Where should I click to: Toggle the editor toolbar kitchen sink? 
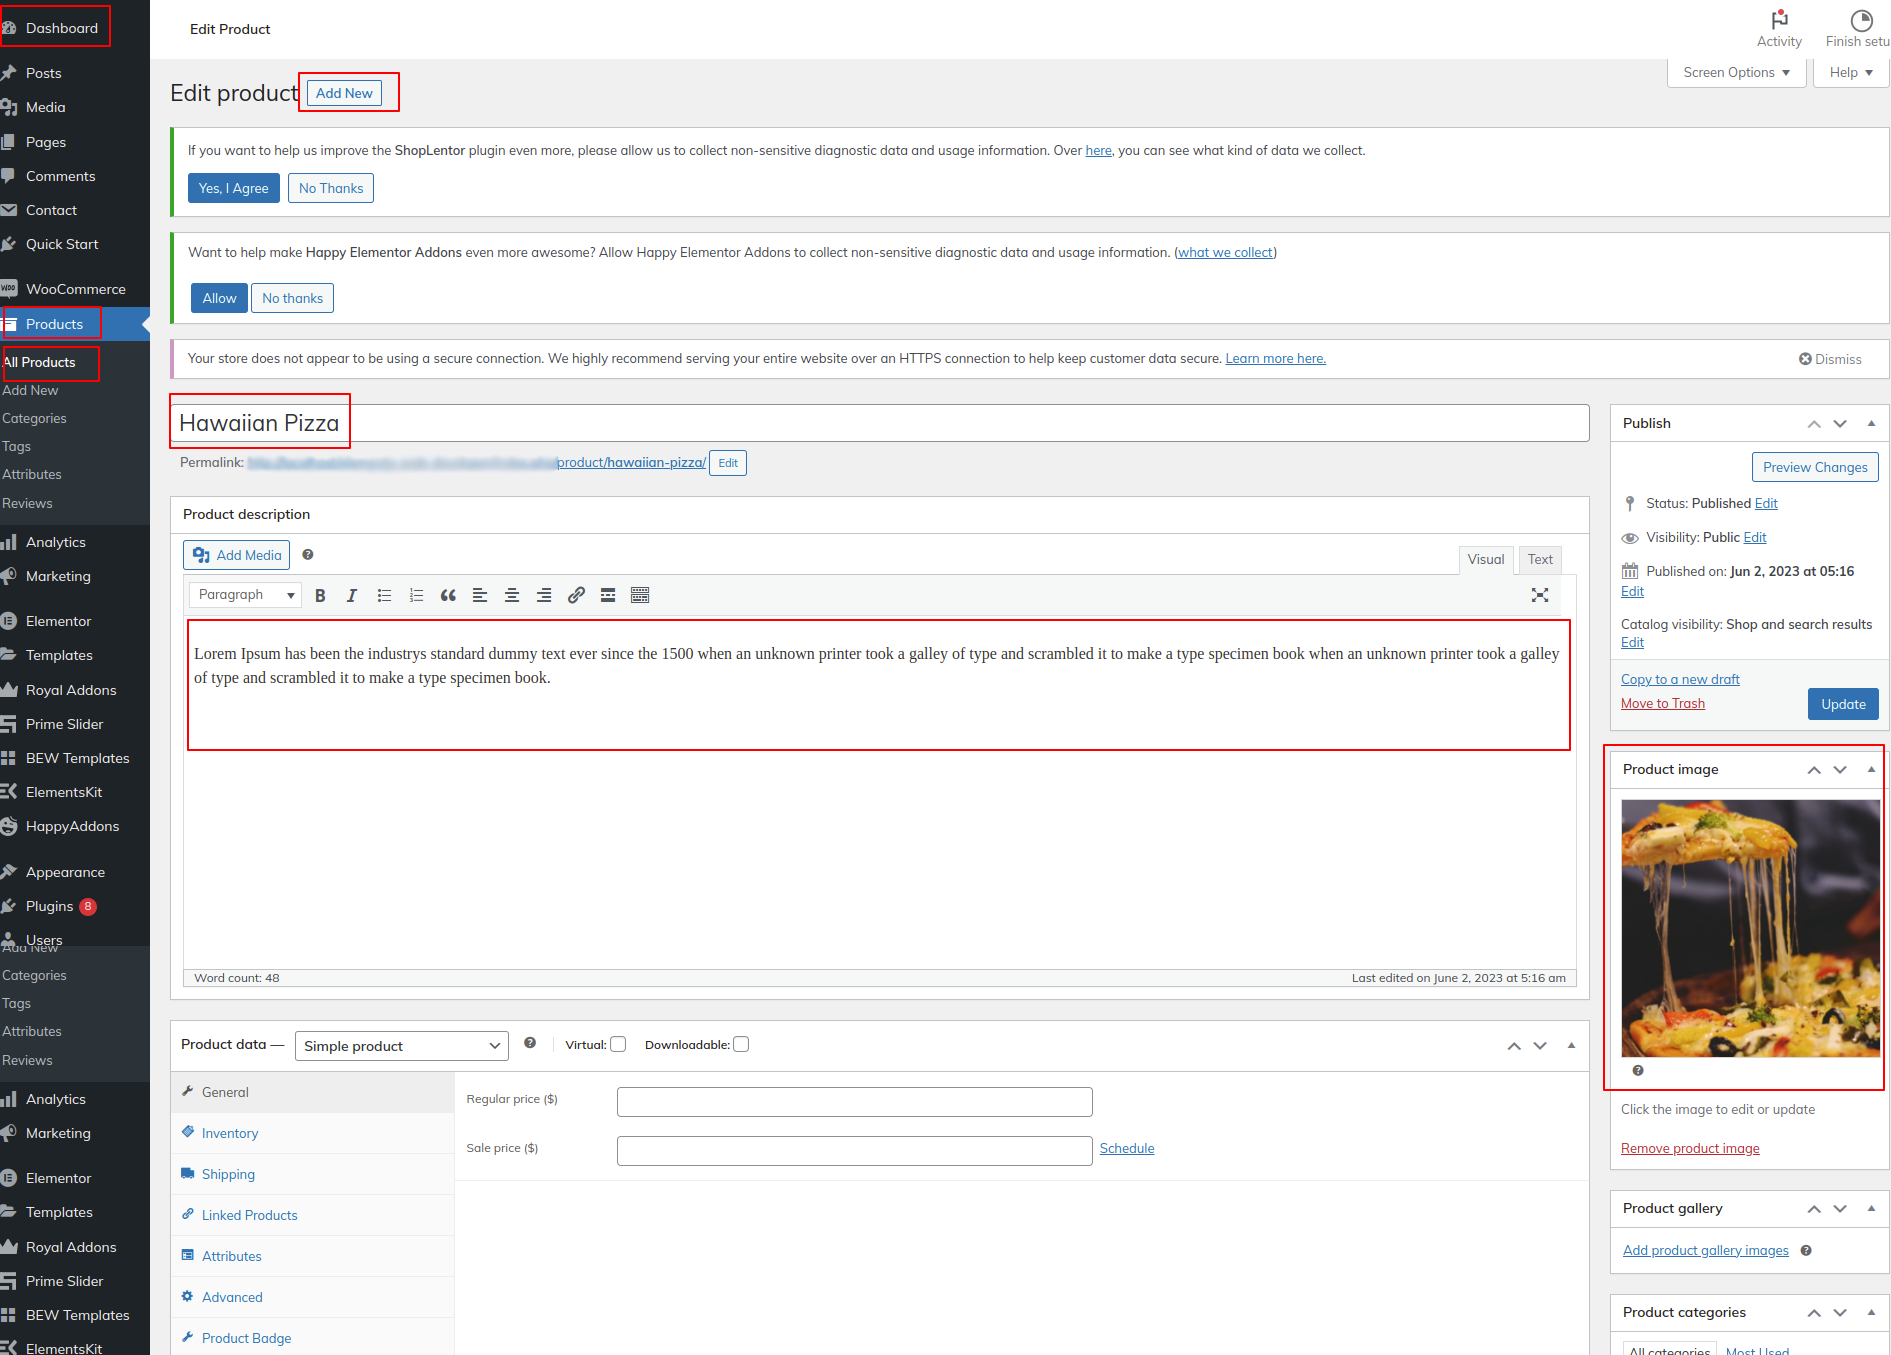(x=640, y=596)
